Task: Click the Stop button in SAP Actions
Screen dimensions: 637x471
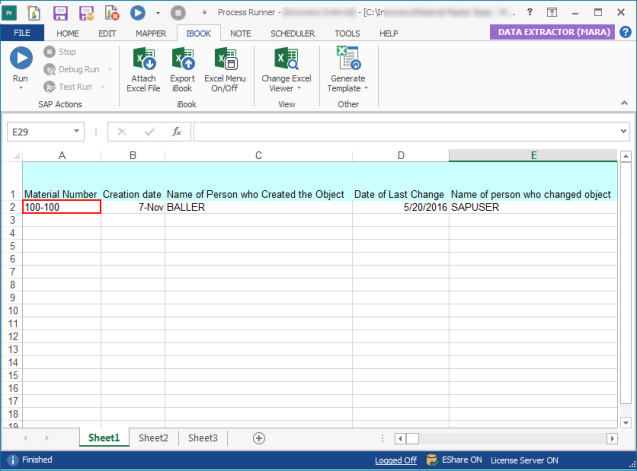Action: (x=60, y=52)
